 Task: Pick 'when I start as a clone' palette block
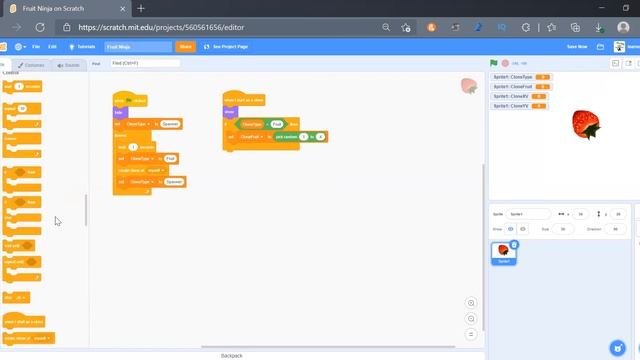click(x=24, y=321)
